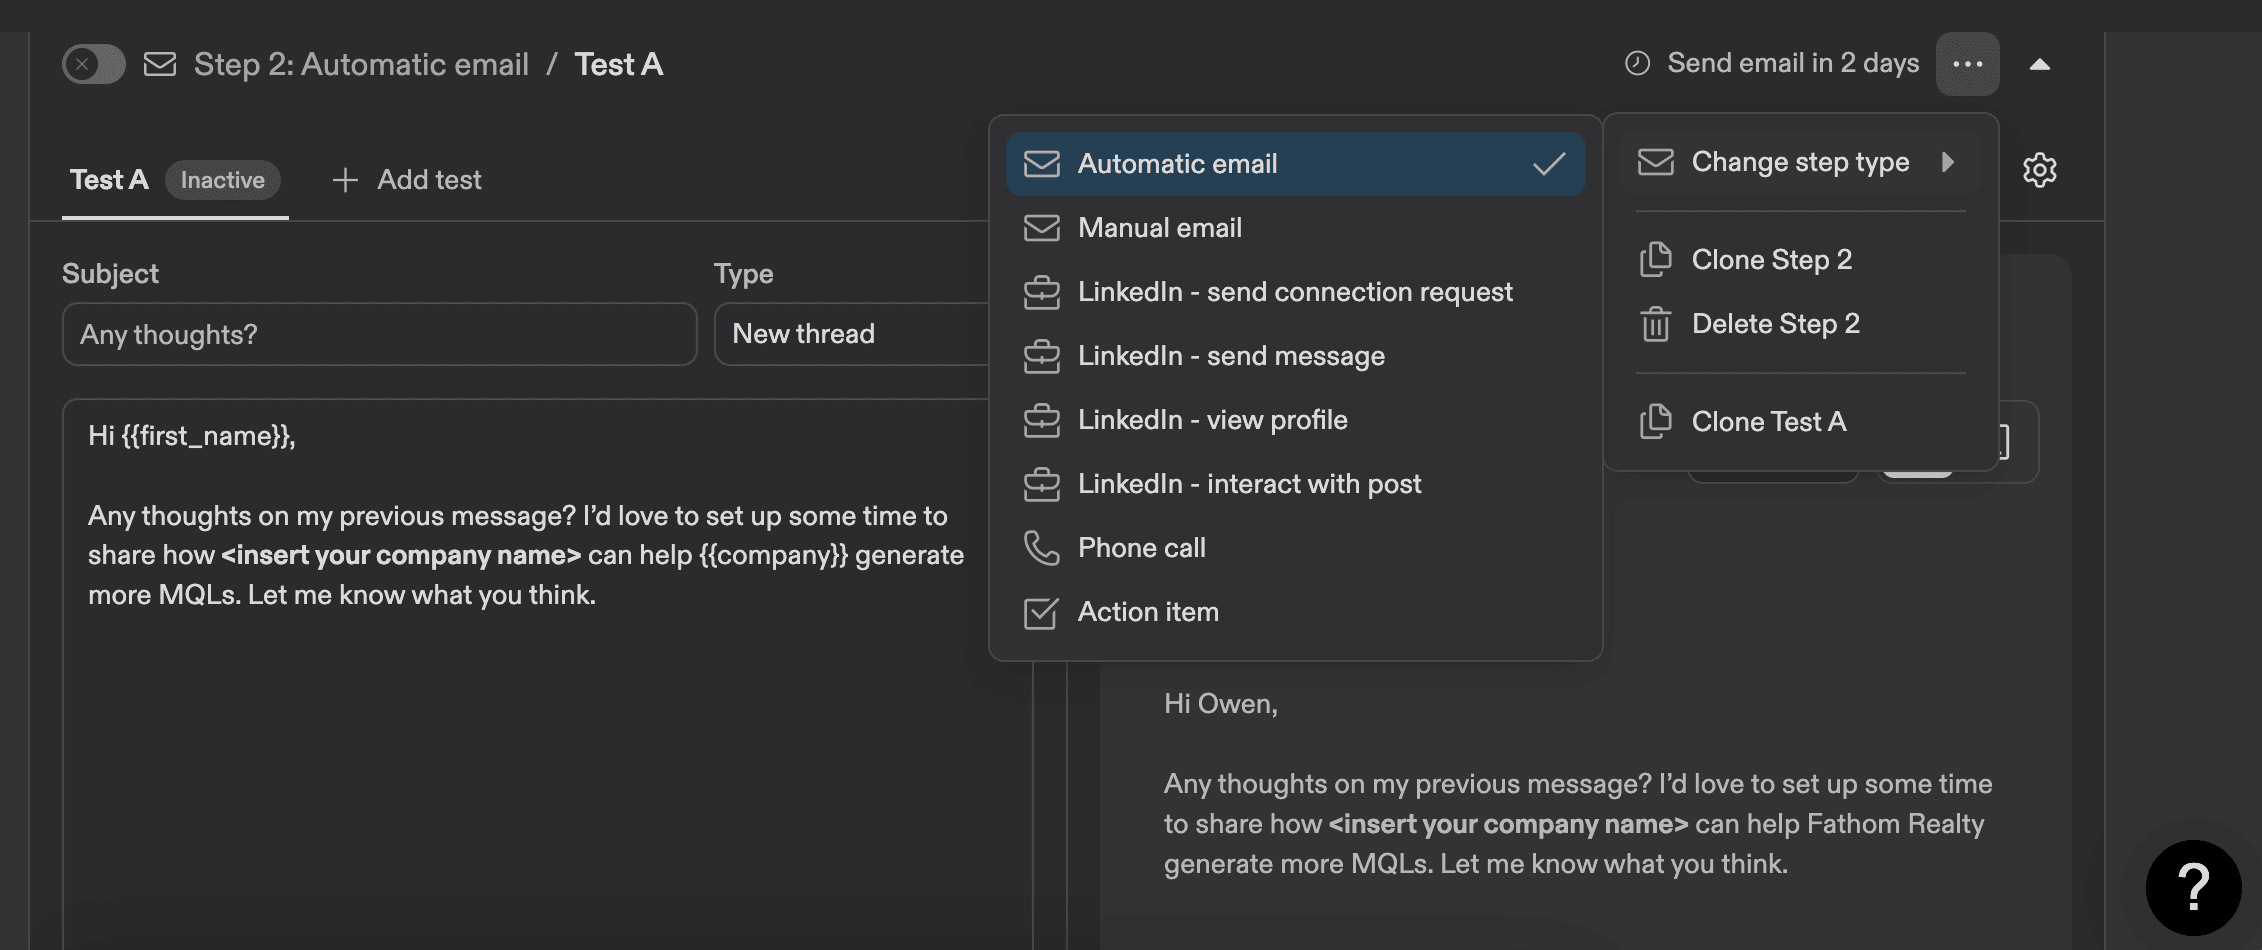Toggle the Step 2 enable switch
Screen dimensions: 2262x950
pyautogui.click(x=94, y=64)
